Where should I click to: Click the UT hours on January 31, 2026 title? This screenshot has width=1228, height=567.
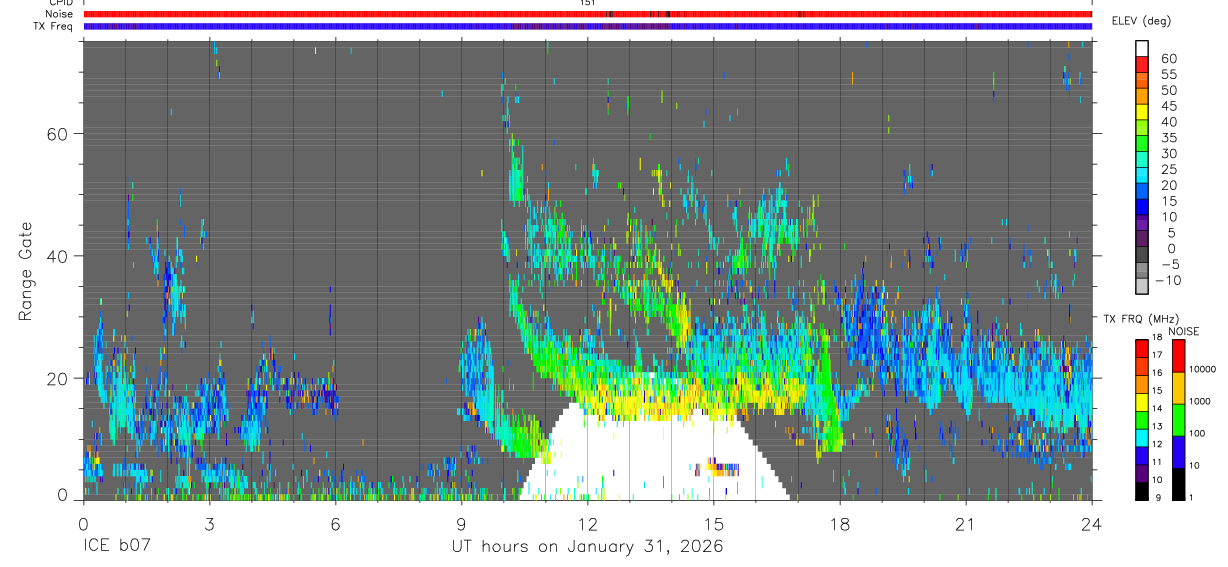[588, 548]
